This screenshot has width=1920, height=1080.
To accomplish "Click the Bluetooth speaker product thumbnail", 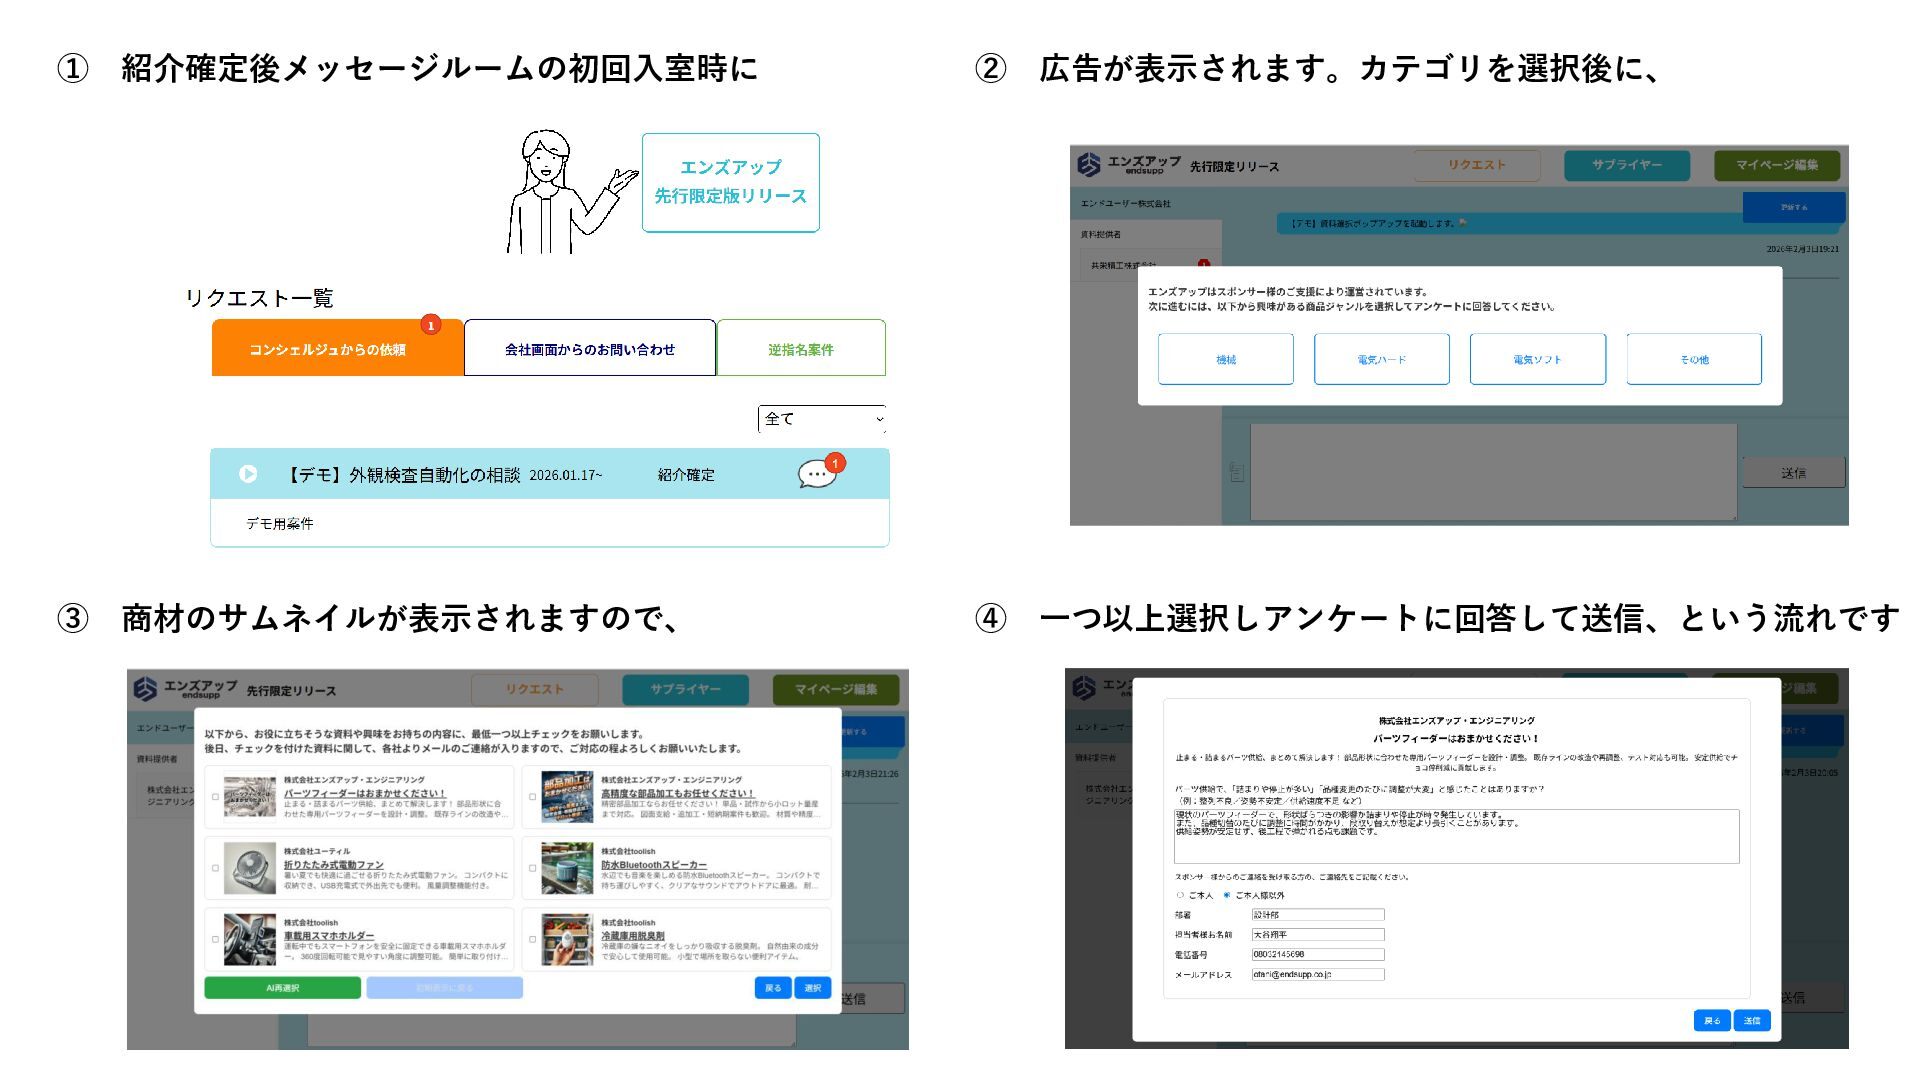I will tap(567, 867).
